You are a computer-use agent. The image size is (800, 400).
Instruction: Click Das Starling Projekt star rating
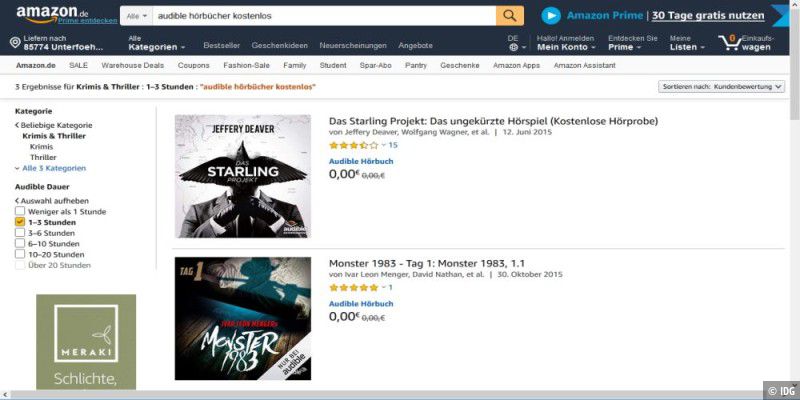pos(354,145)
